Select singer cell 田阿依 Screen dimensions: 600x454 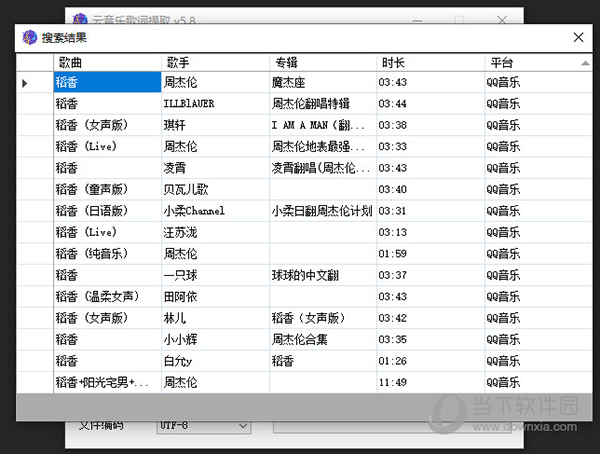215,297
